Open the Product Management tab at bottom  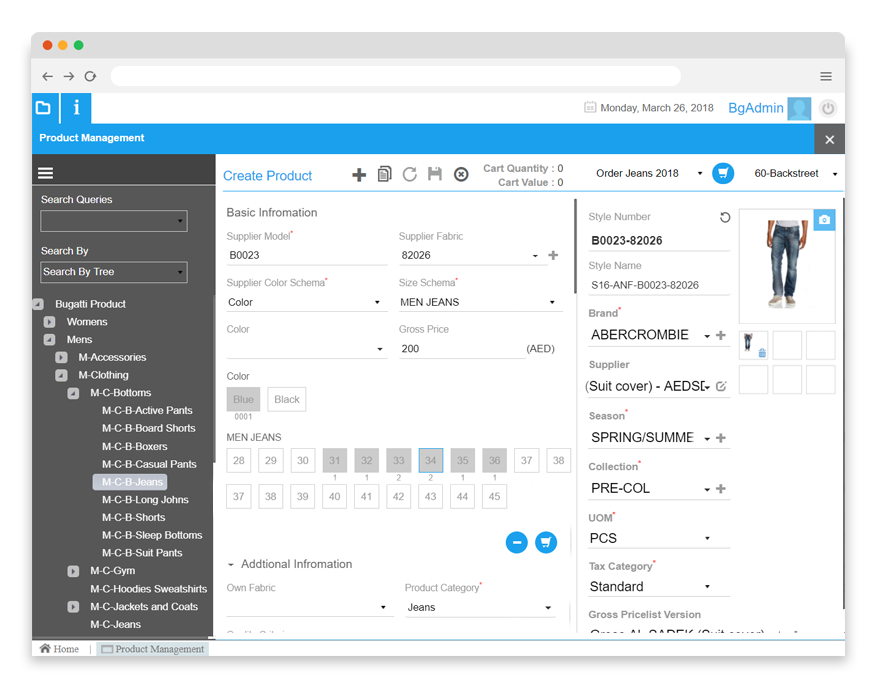tap(152, 649)
